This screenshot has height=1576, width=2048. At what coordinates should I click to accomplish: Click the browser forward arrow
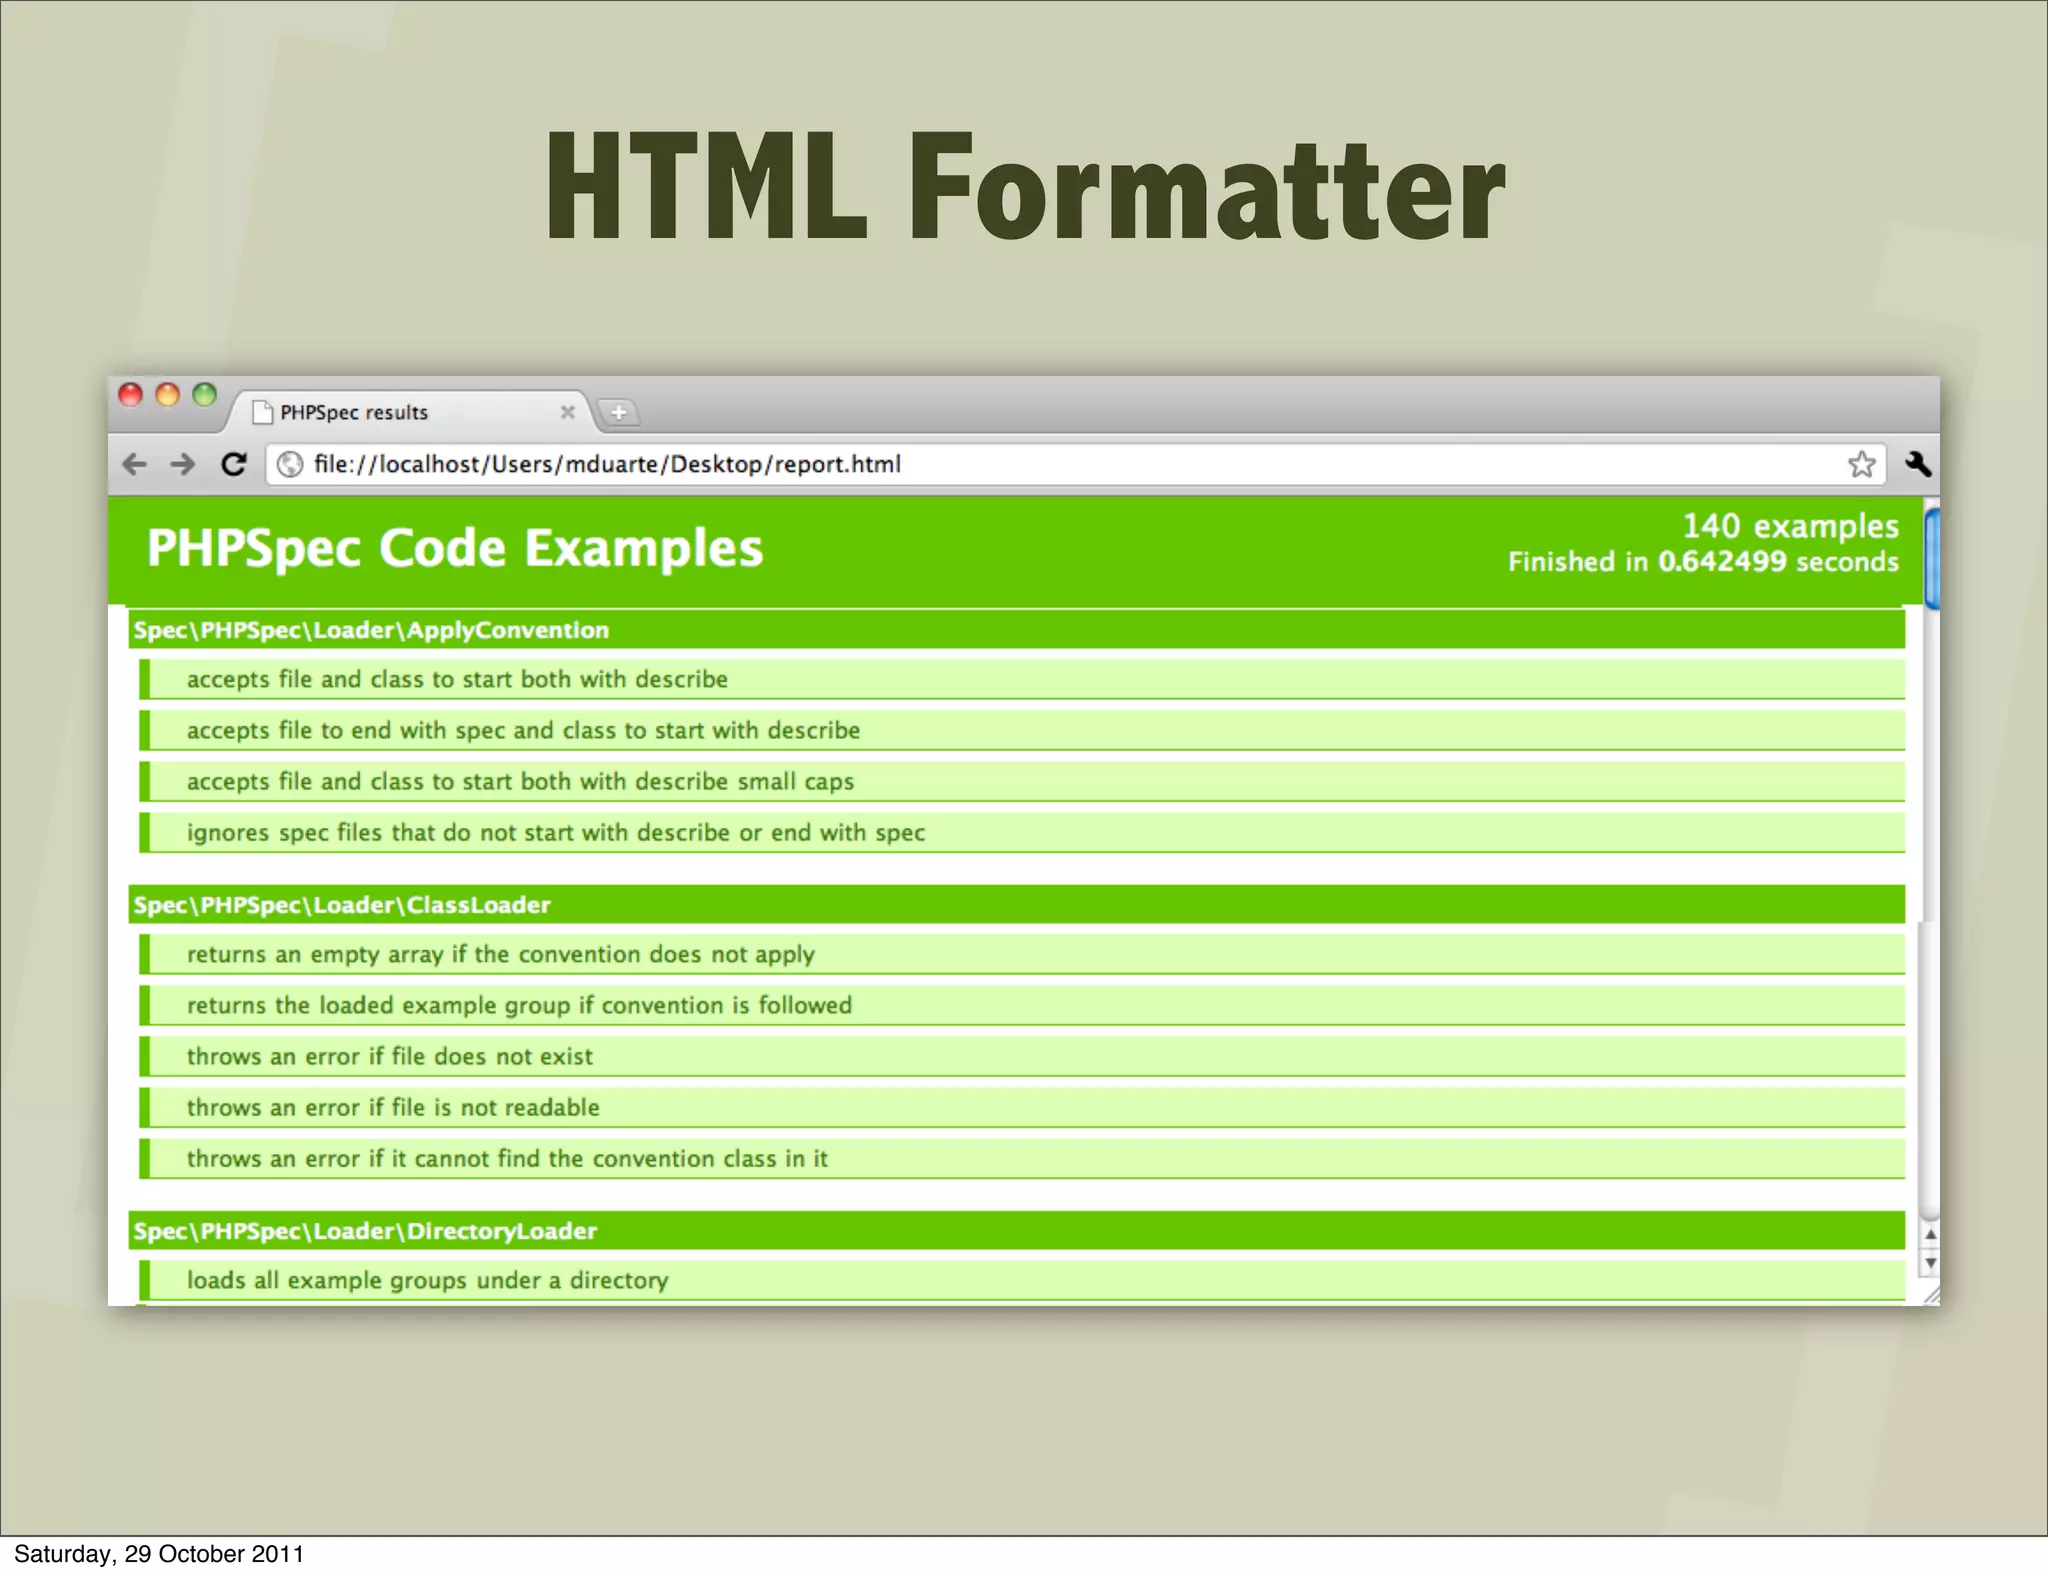pos(183,464)
